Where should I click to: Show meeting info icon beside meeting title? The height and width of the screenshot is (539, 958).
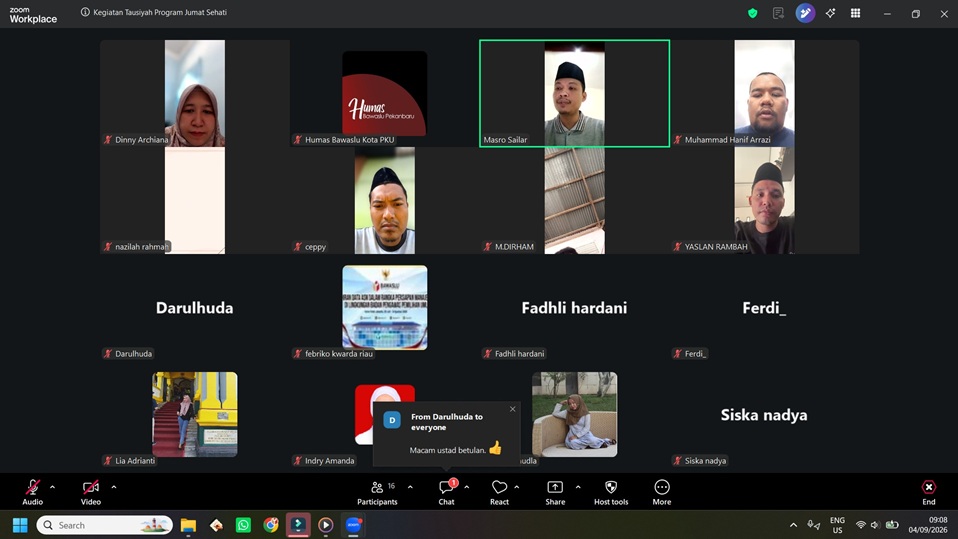(x=85, y=12)
